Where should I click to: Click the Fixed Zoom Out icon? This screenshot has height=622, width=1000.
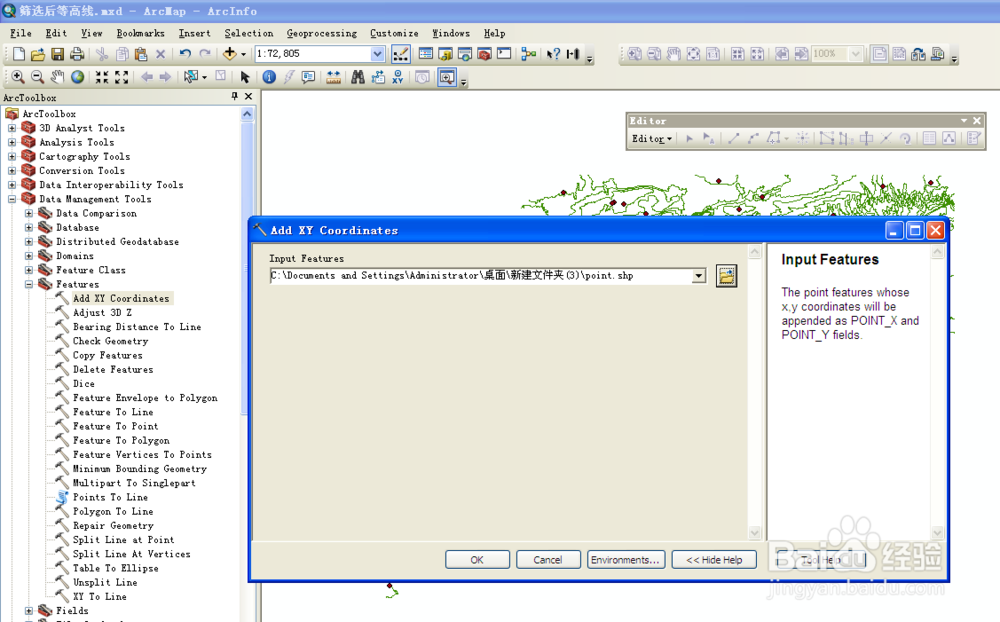(121, 77)
